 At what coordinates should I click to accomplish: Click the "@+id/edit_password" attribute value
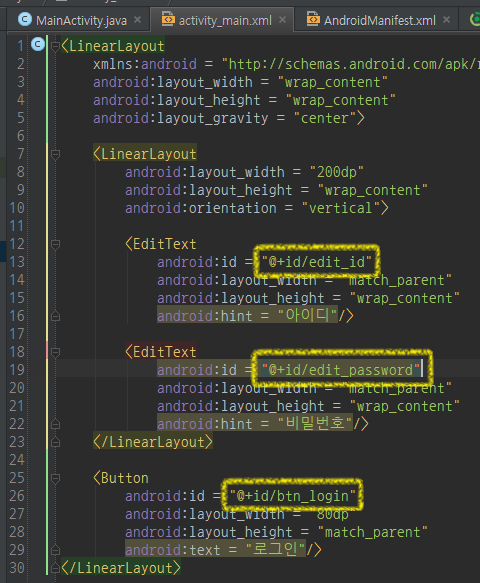click(341, 370)
